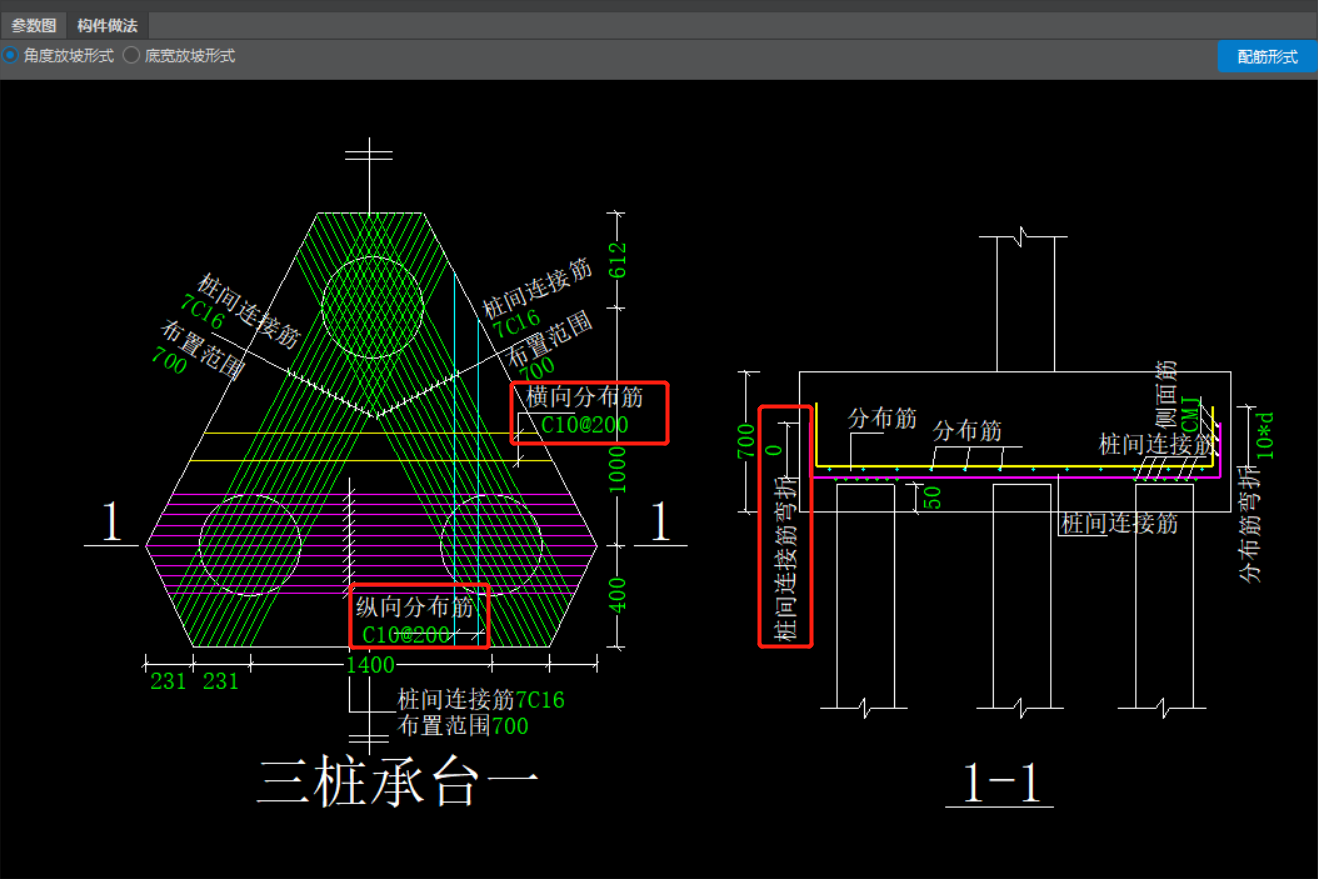Click the 桩间连接筋弯折 vertical label
Viewport: 1318px width, 879px height.
[787, 558]
